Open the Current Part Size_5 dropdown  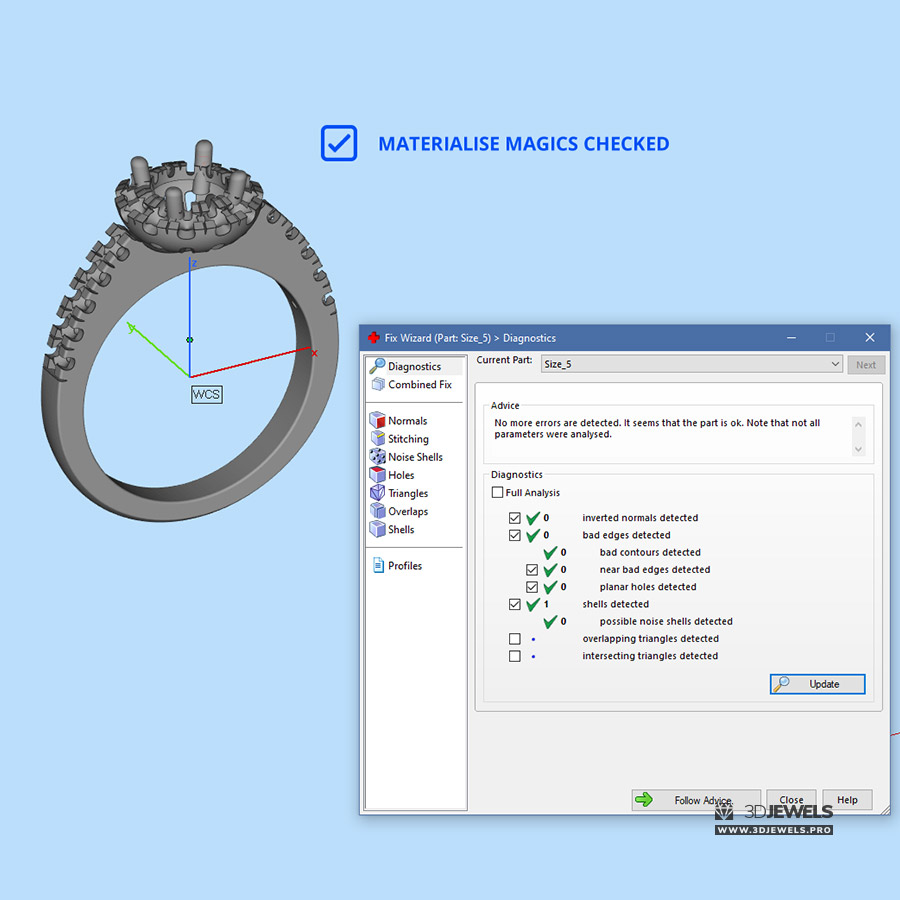pos(692,364)
